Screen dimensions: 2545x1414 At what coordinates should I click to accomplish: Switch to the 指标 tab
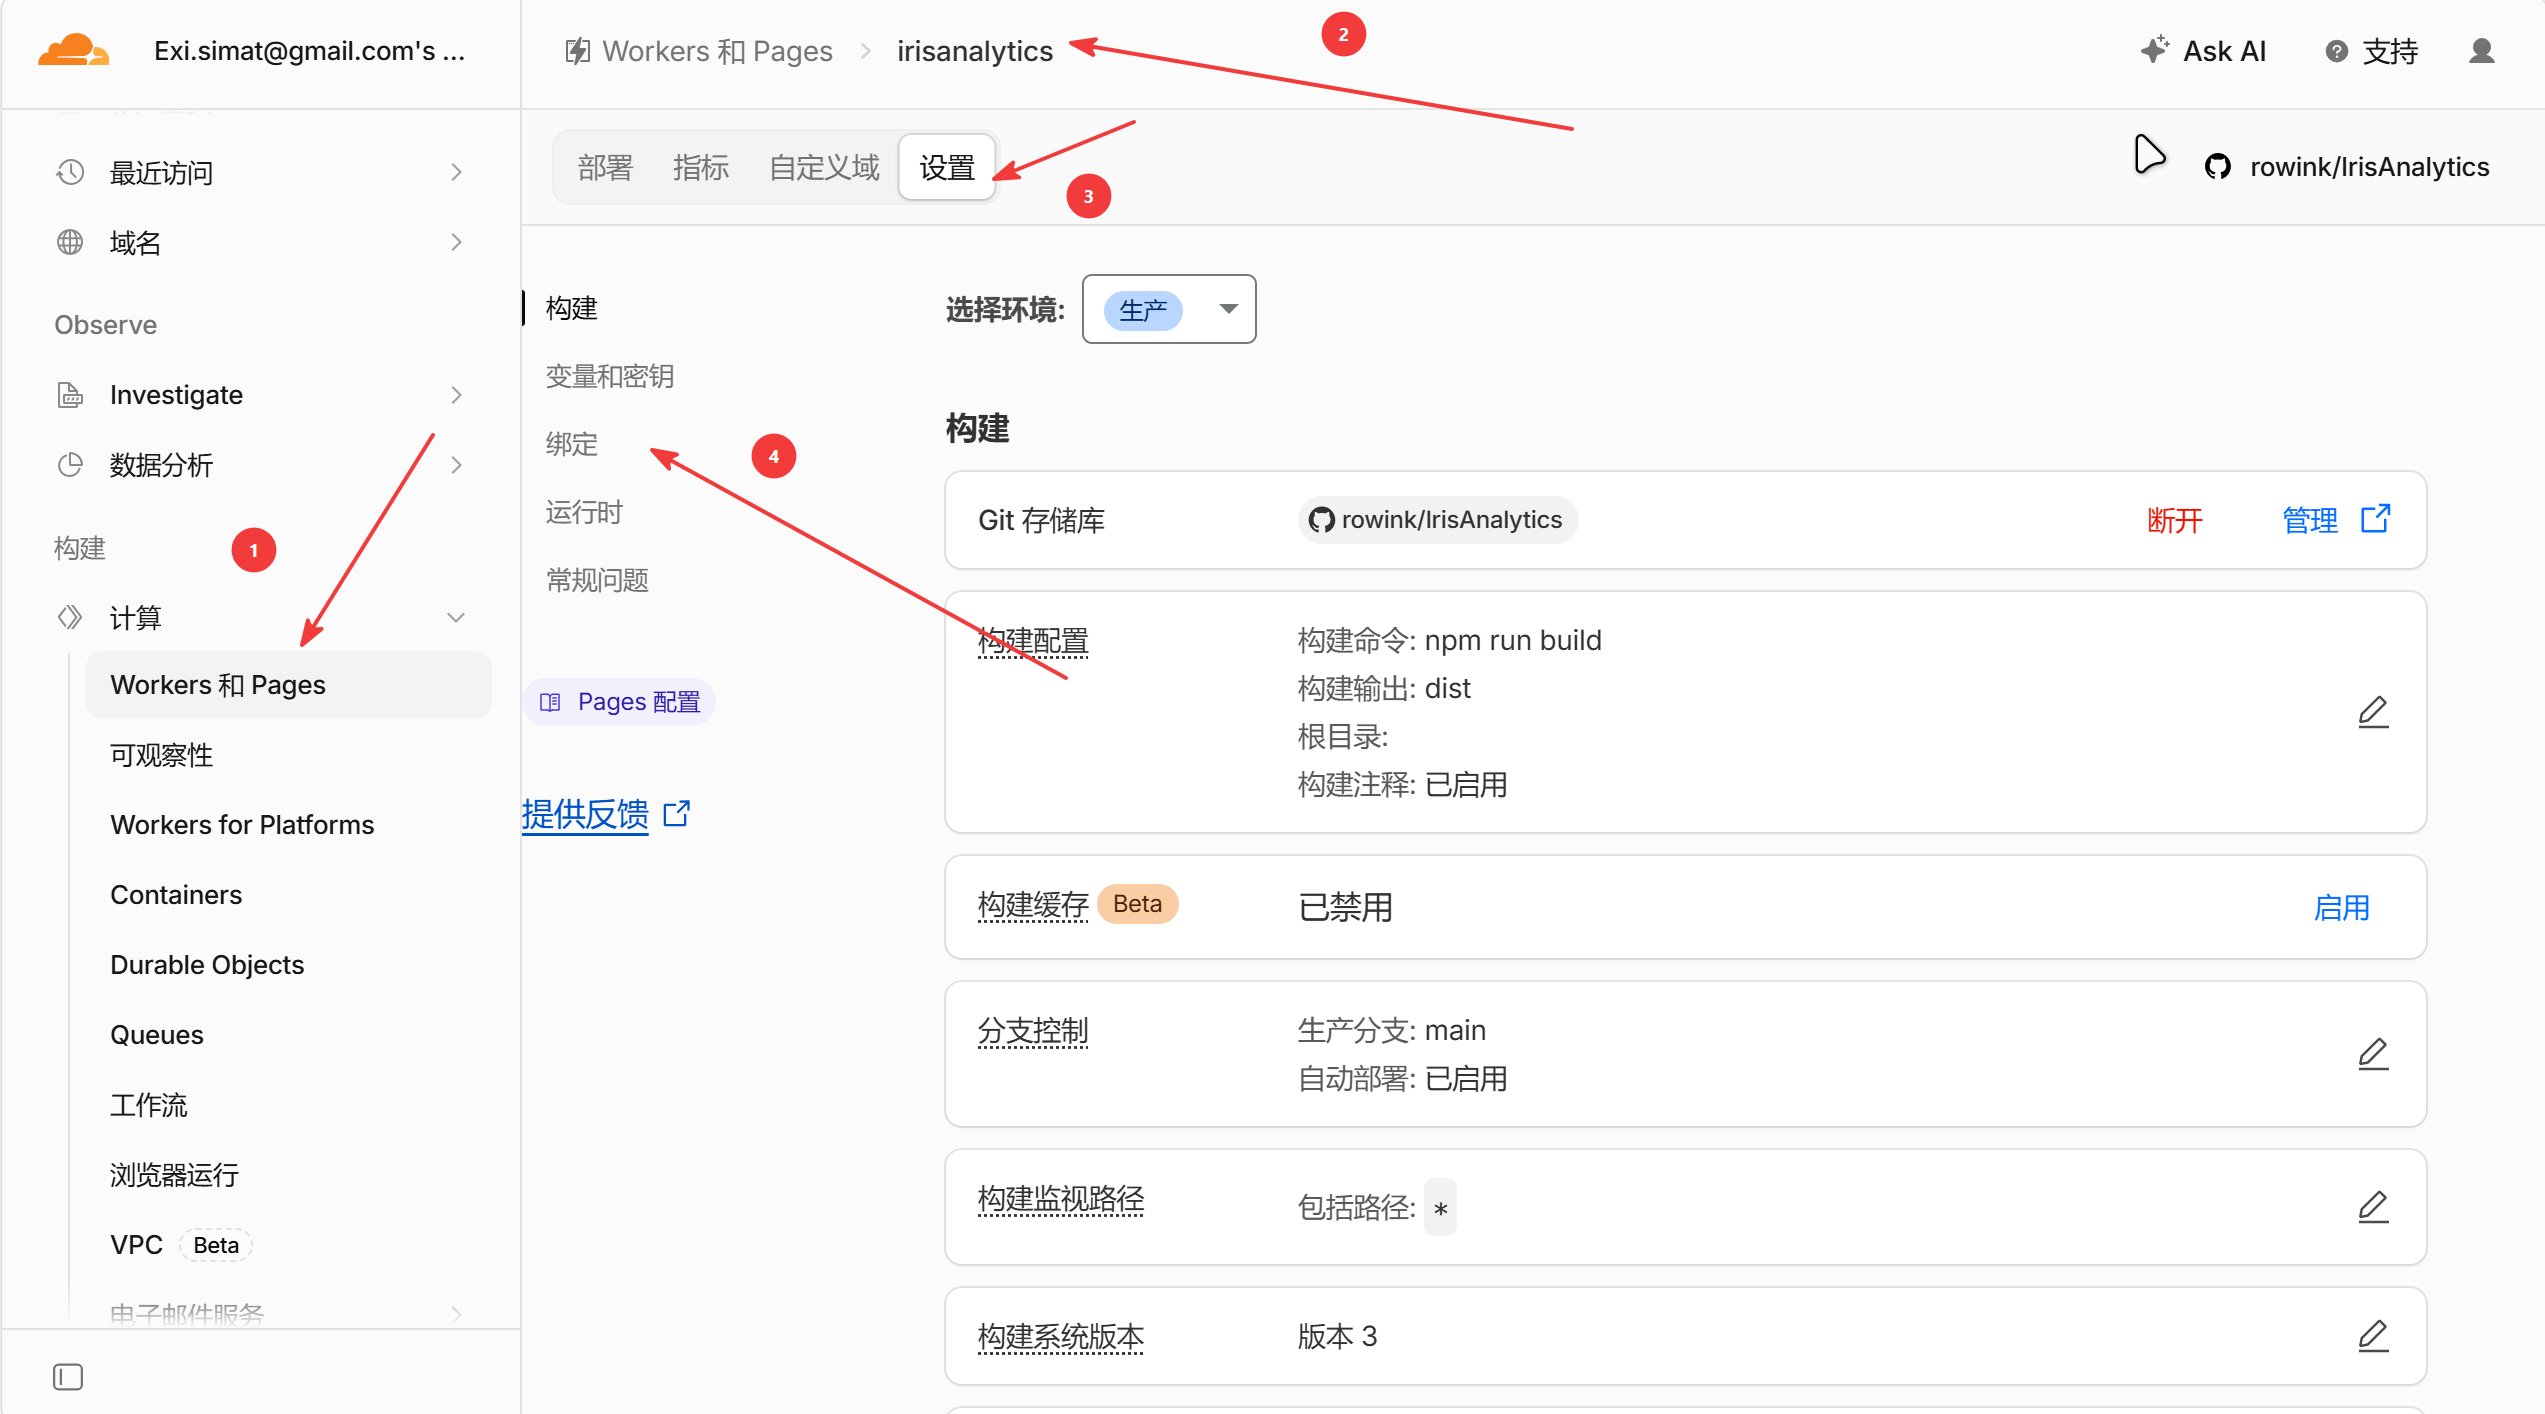[701, 167]
